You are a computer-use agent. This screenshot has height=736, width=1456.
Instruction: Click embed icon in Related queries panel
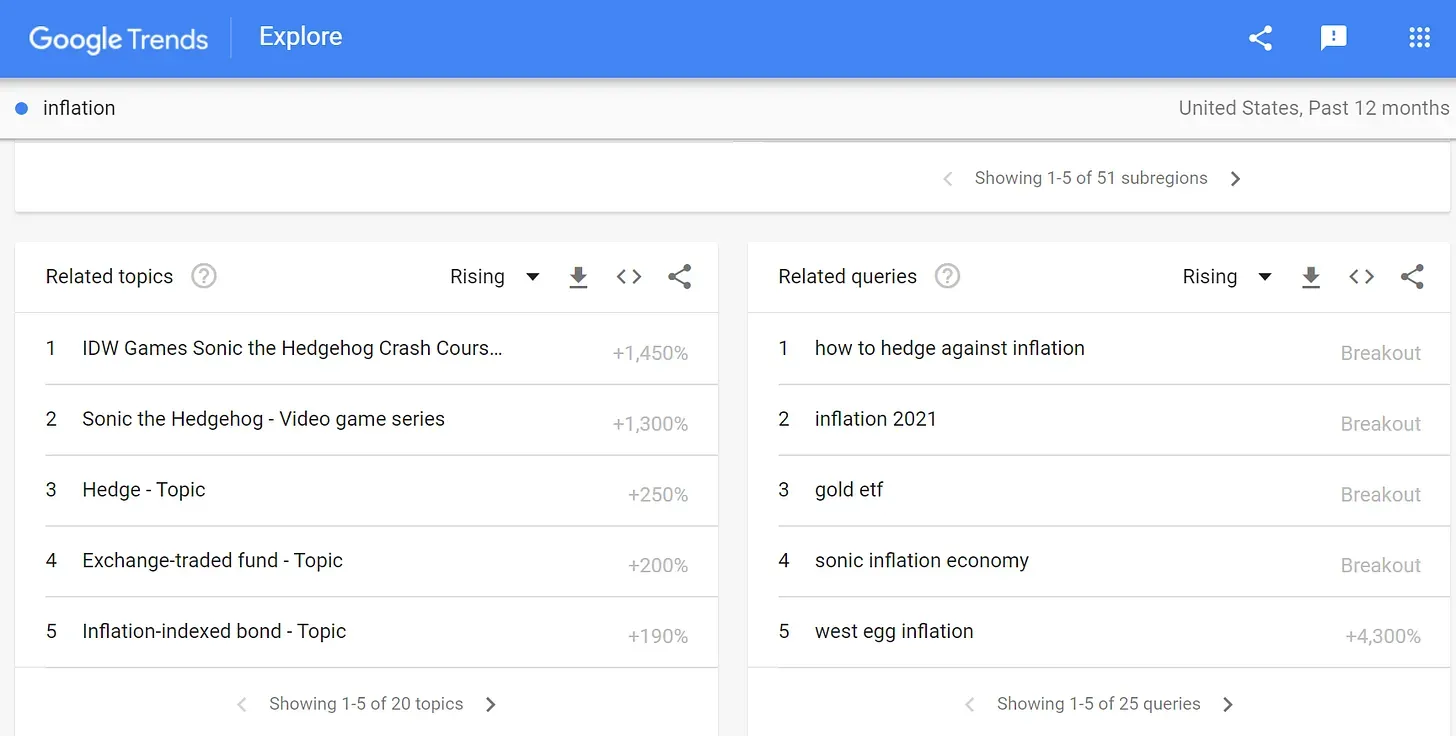(x=1362, y=277)
